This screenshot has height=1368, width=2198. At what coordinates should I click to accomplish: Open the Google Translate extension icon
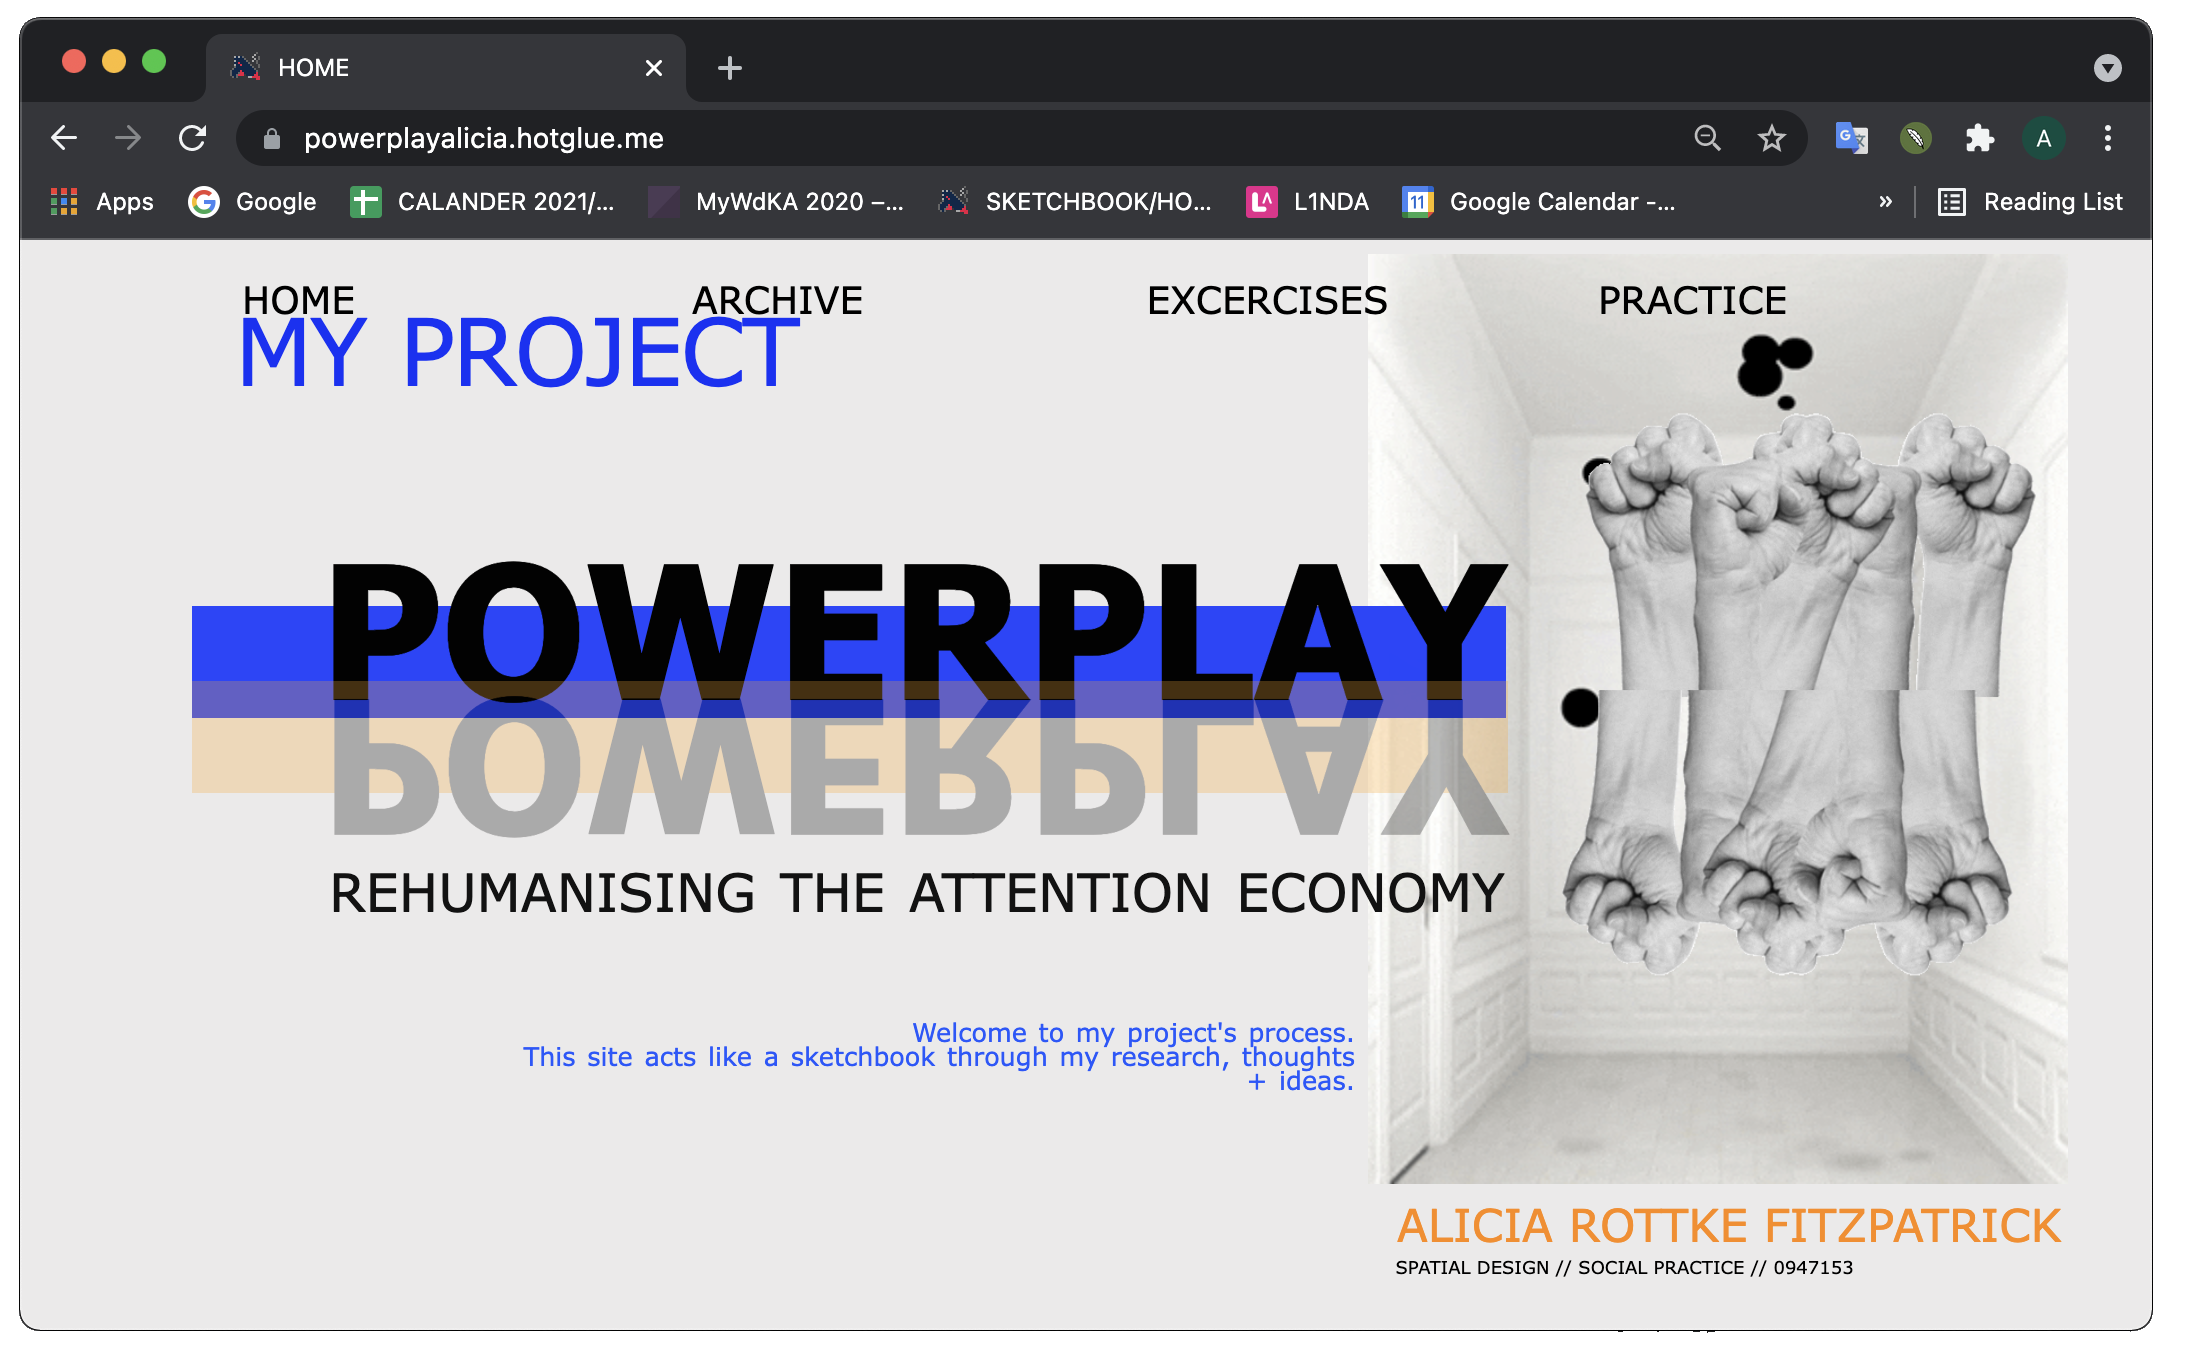pyautogui.click(x=1851, y=138)
